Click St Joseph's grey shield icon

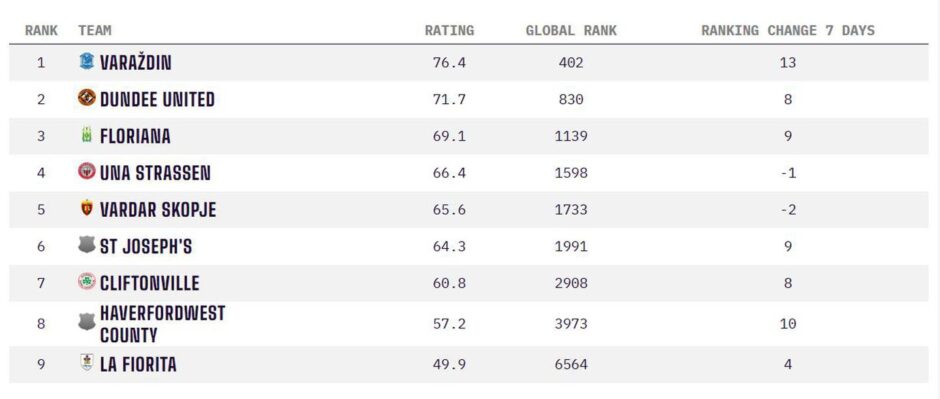(x=87, y=245)
